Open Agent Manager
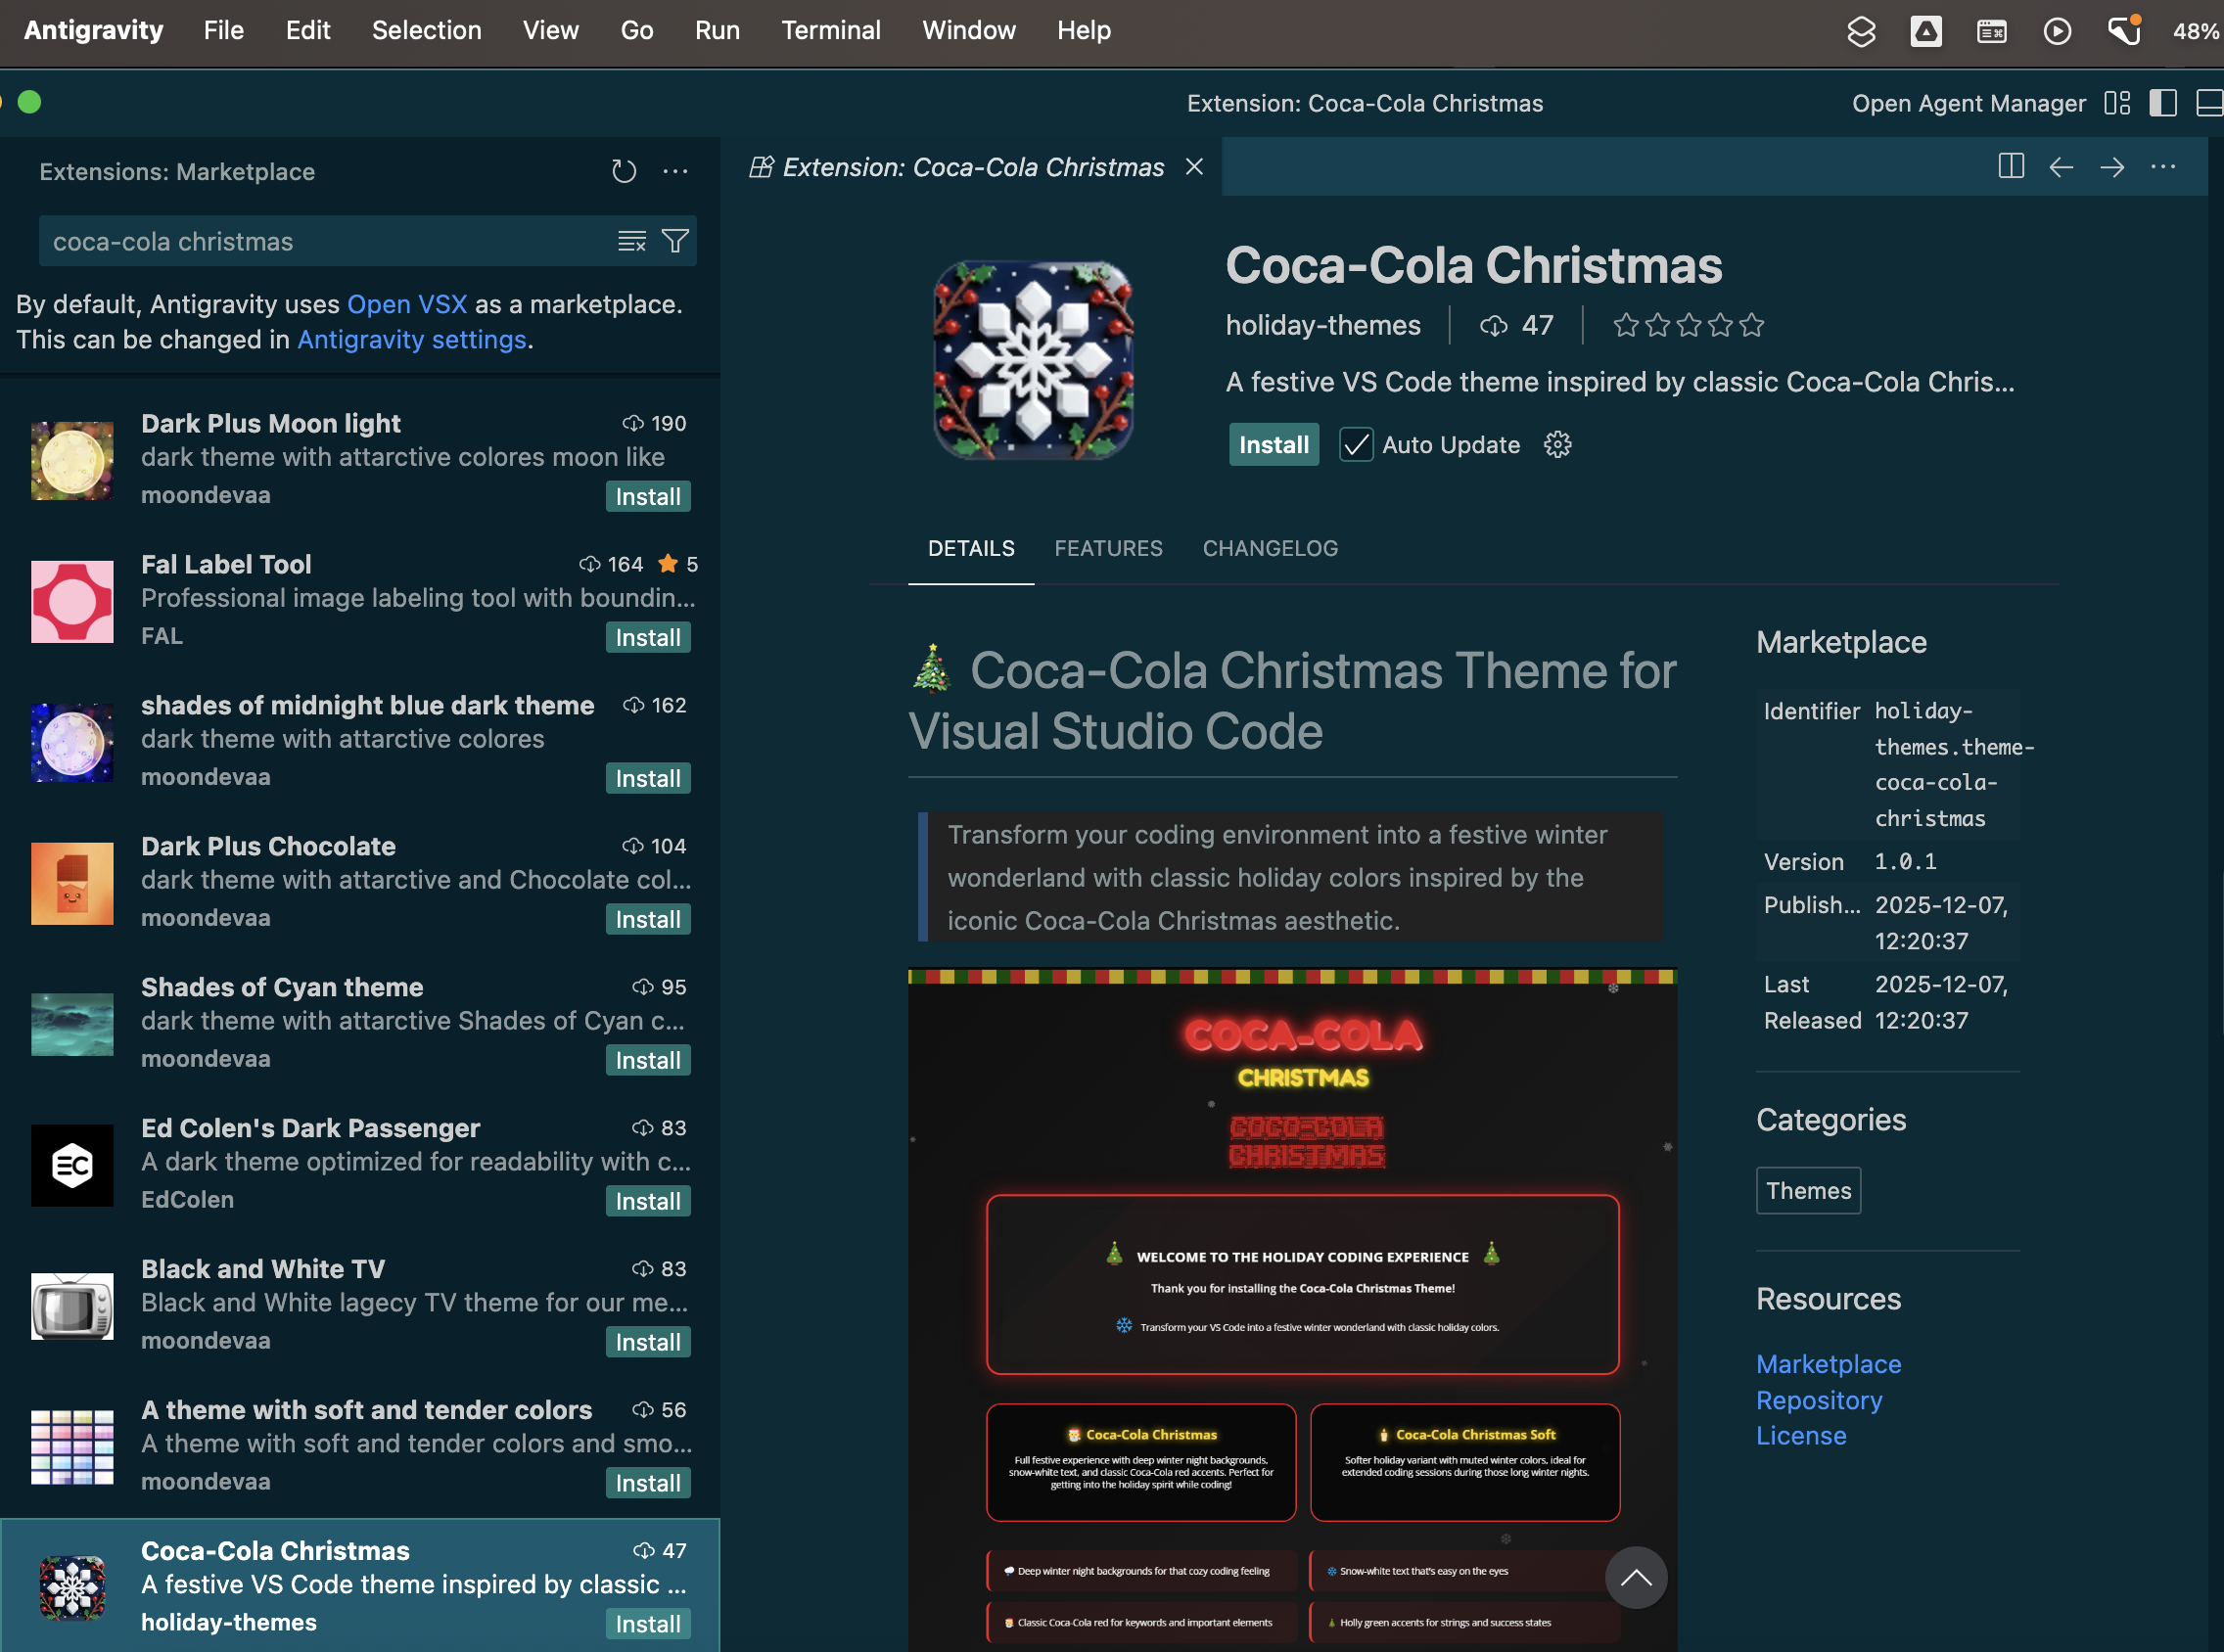The height and width of the screenshot is (1652, 2224). click(x=1968, y=103)
